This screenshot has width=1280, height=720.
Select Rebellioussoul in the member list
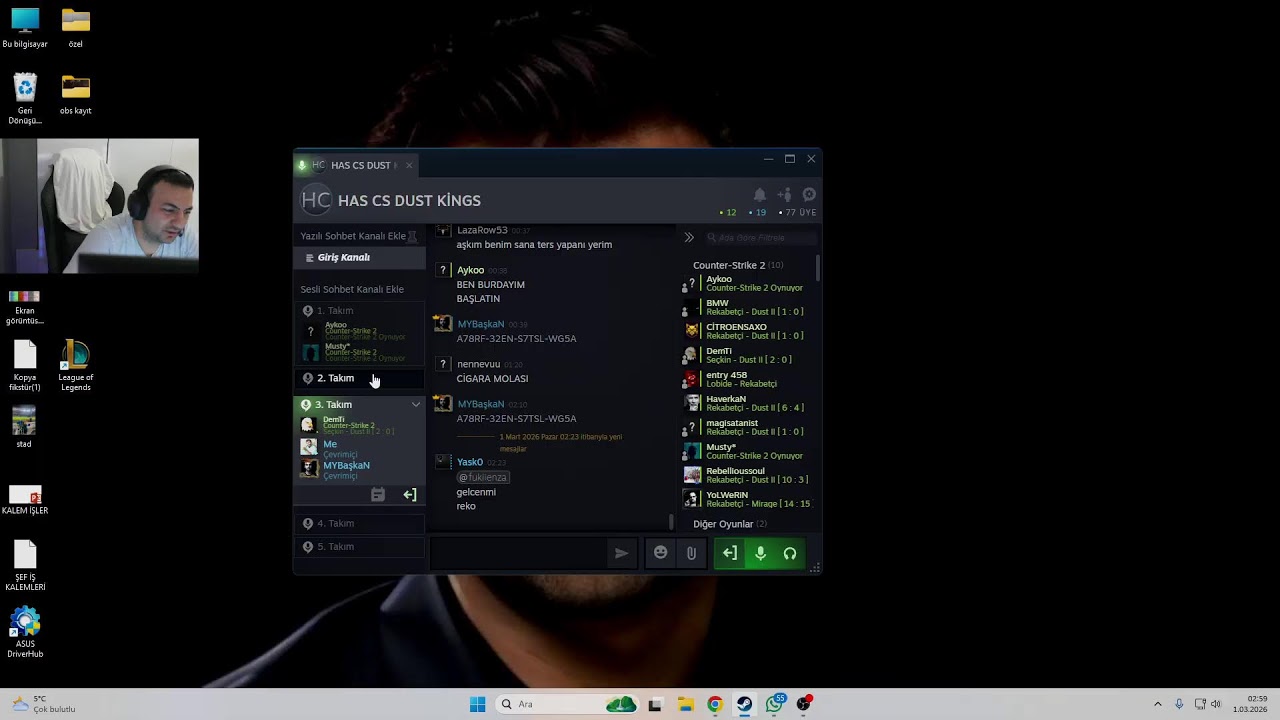pos(750,475)
